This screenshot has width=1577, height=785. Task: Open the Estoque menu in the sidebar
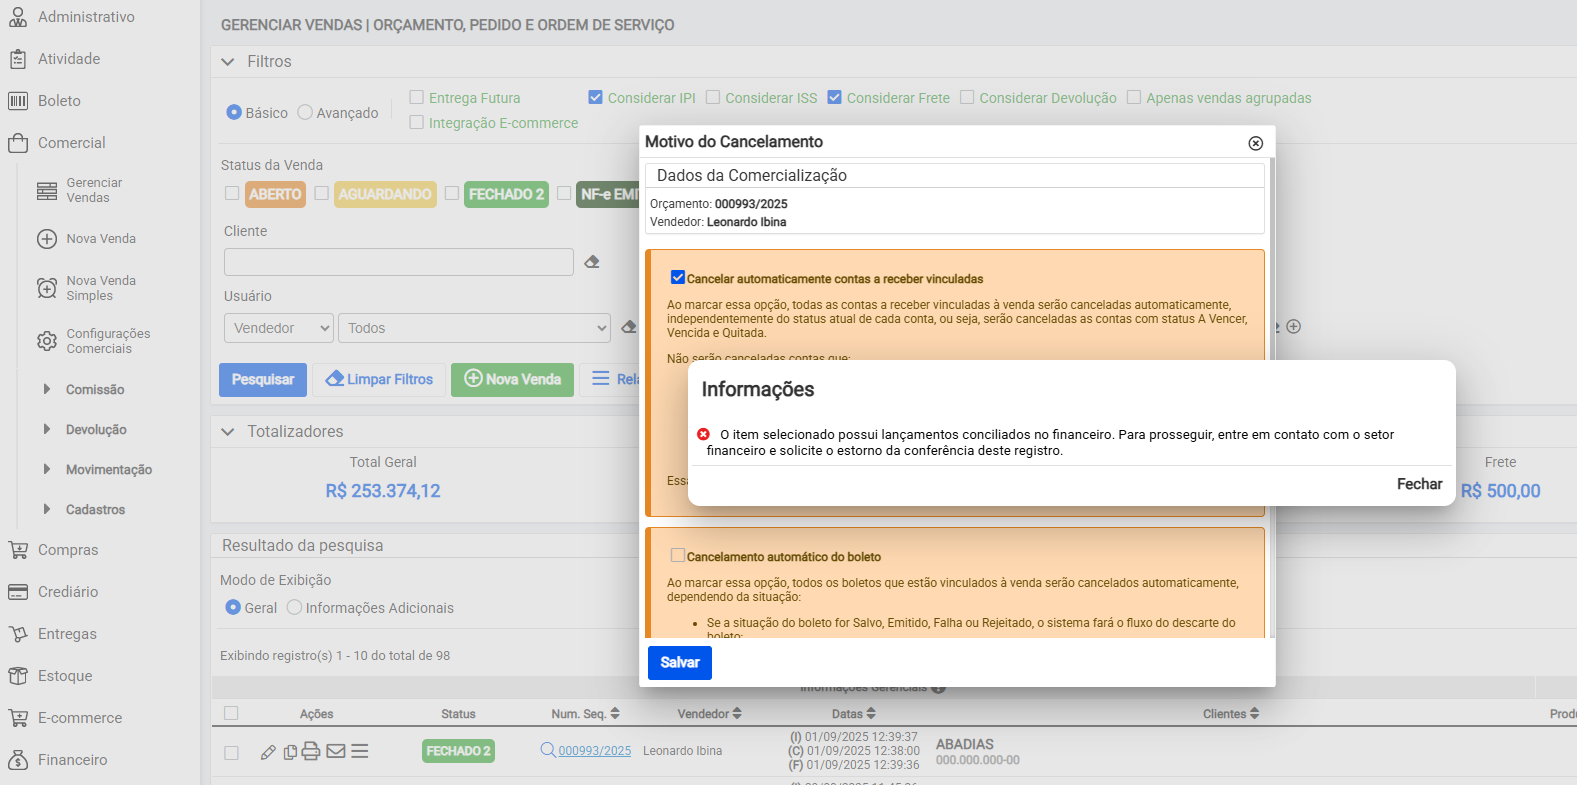[65, 676]
